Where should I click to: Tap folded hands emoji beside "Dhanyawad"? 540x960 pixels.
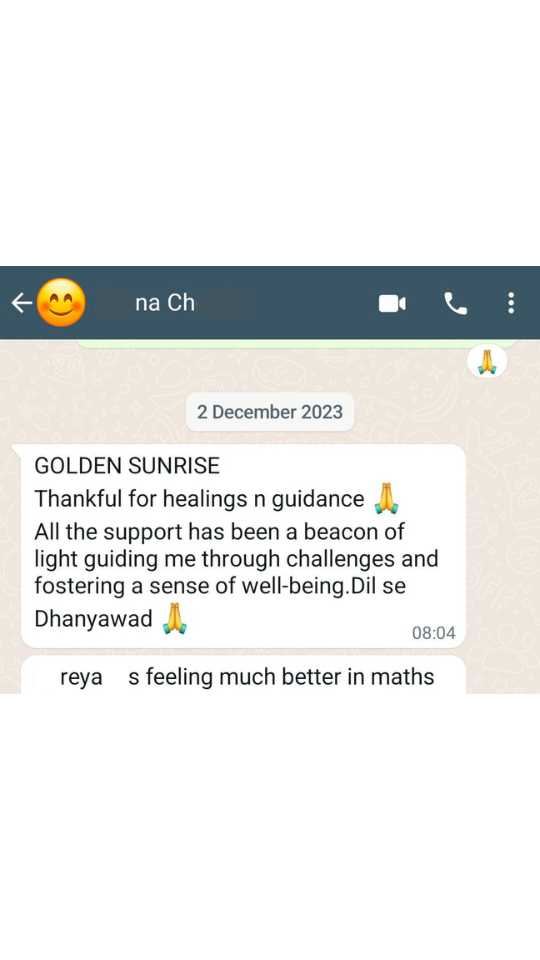click(174, 618)
